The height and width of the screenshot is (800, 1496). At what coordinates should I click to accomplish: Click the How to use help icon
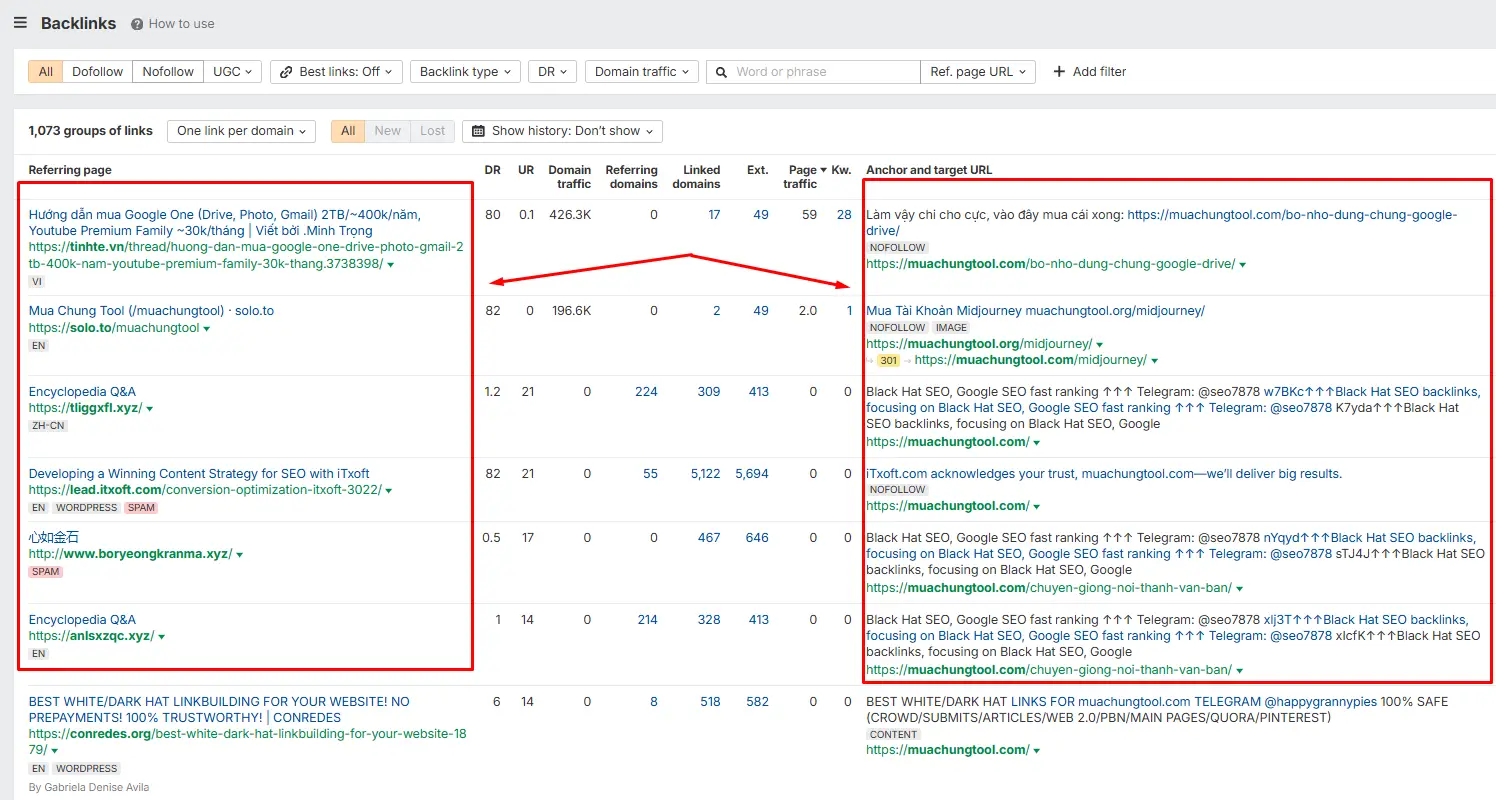[x=137, y=24]
